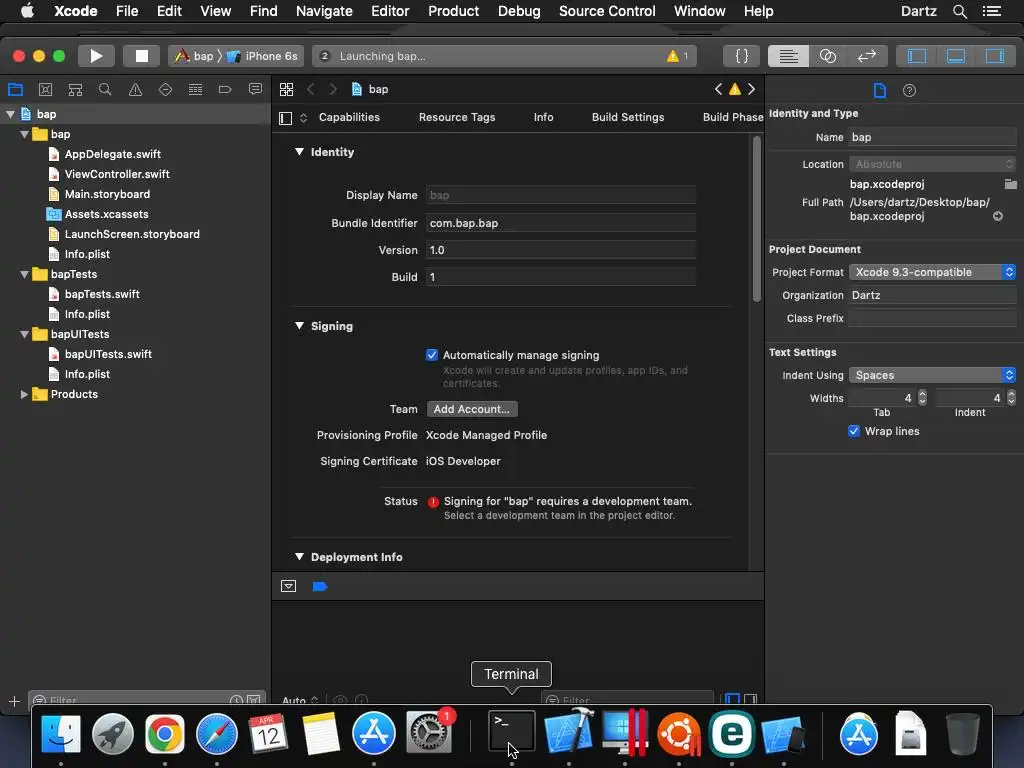Open the Source Control menu
The width and height of the screenshot is (1024, 768).
pos(607,11)
